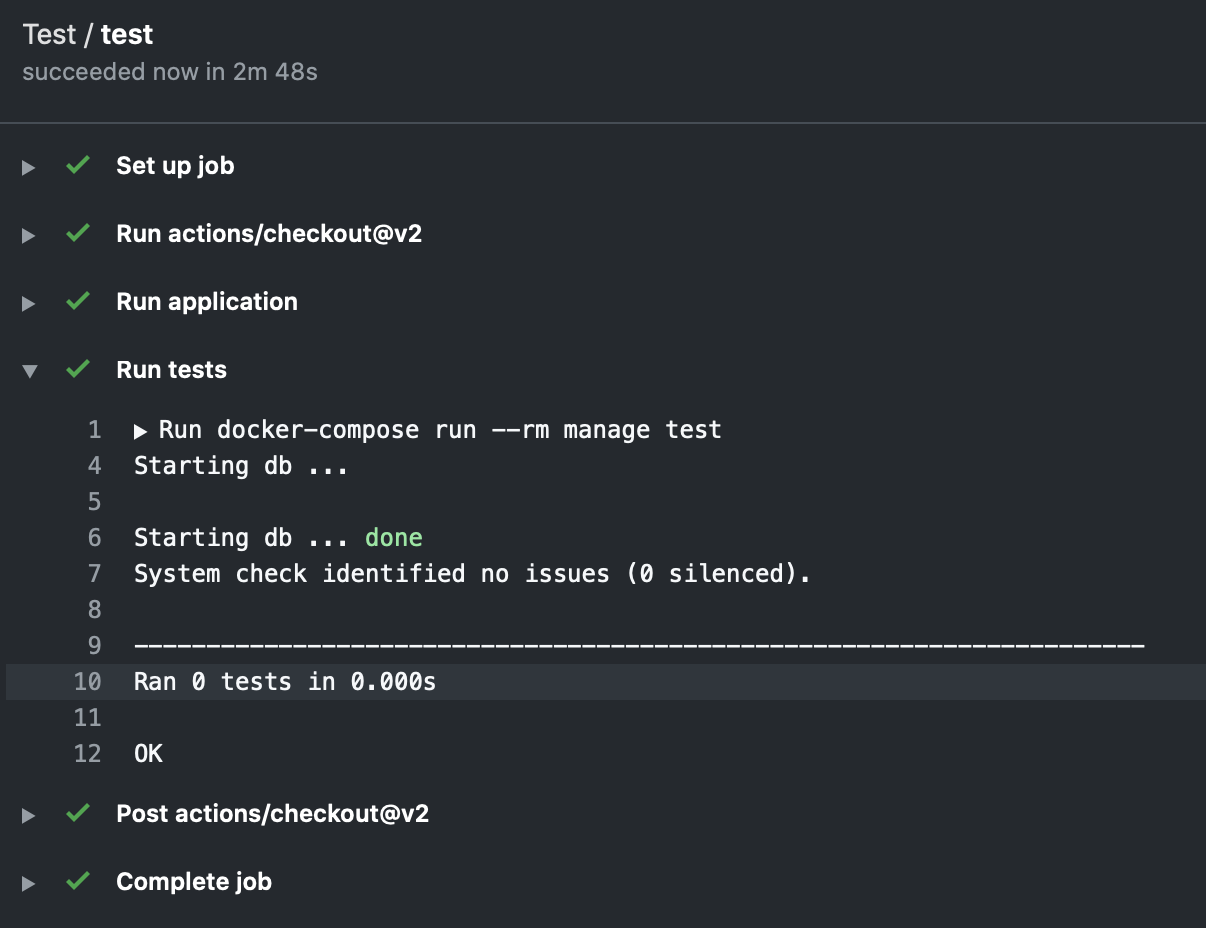Click the 'succeeded now in 2m 48s' status
The image size is (1206, 928).
pos(170,72)
